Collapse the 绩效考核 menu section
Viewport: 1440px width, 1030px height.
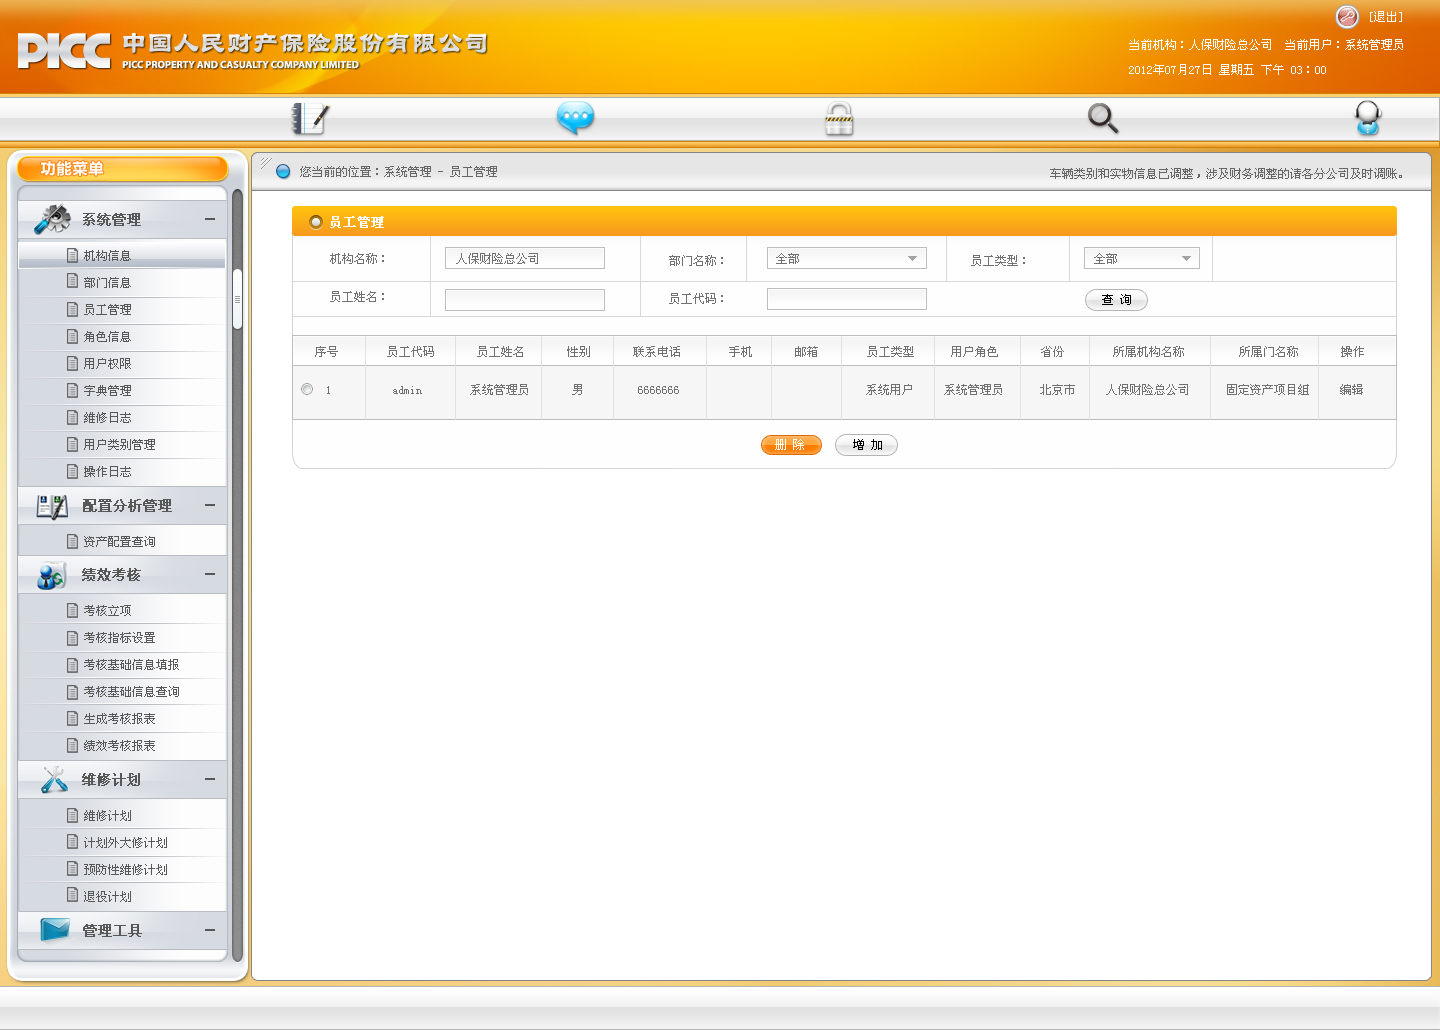click(210, 574)
